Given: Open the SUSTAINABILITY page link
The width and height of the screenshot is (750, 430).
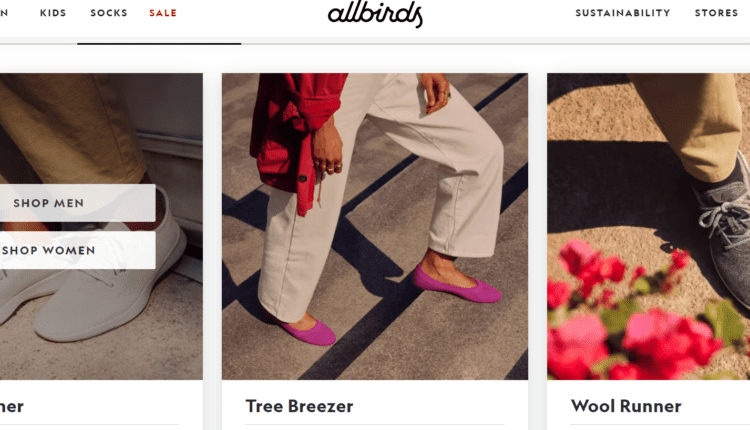Looking at the screenshot, I should 623,13.
